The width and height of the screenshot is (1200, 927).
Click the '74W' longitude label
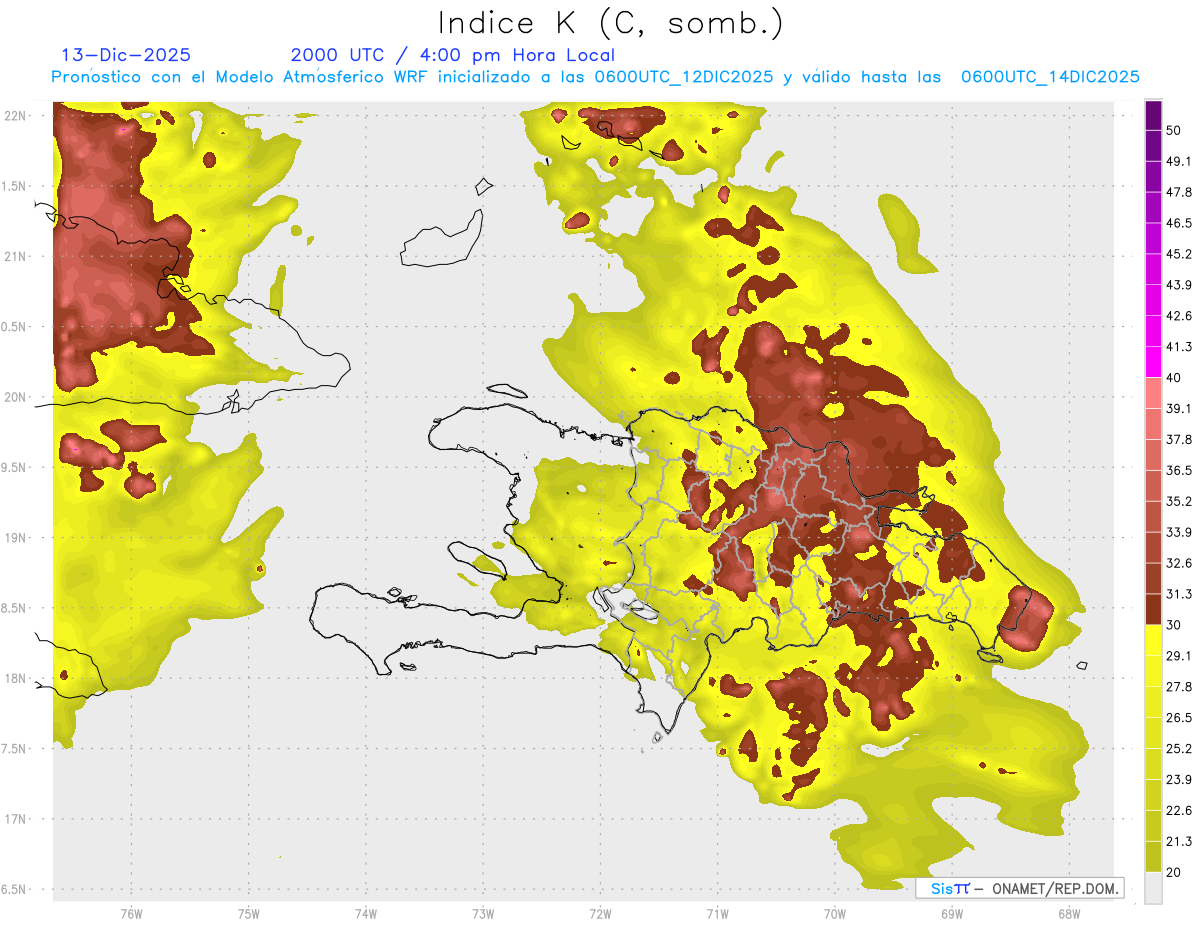365,914
